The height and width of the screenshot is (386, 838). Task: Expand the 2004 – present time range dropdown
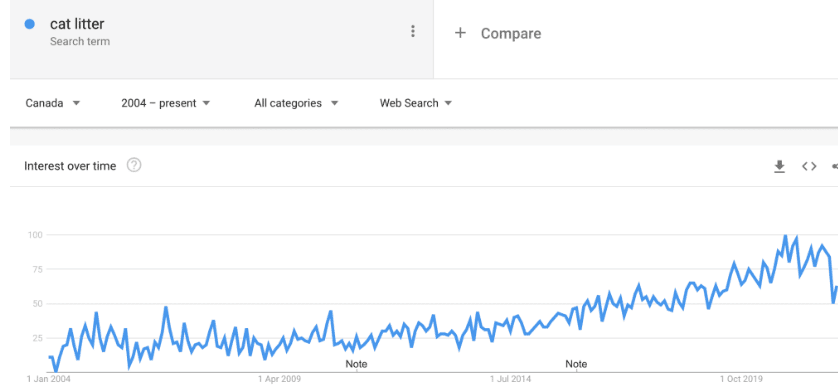(x=166, y=103)
